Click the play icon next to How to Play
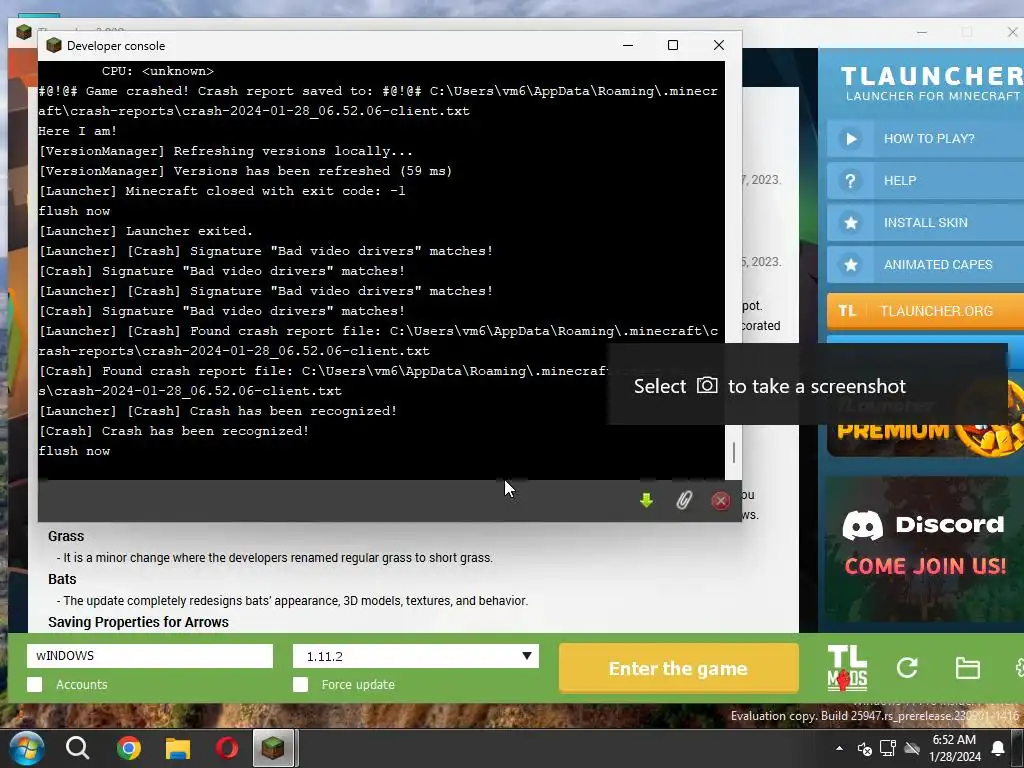The height and width of the screenshot is (768, 1024). click(850, 138)
